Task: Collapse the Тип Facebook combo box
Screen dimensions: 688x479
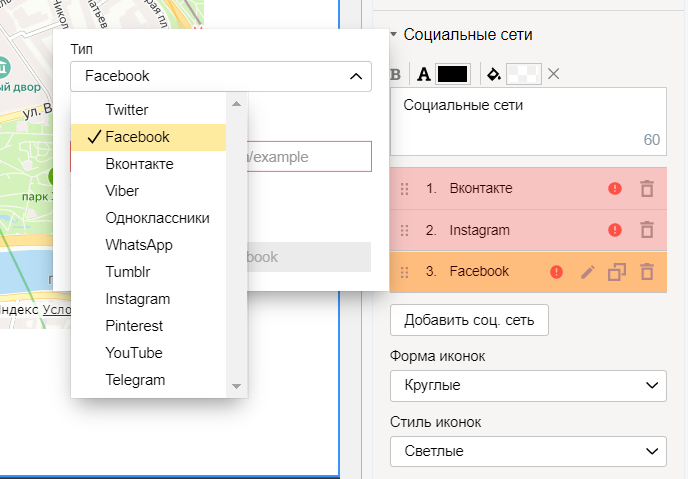Action: 221,76
